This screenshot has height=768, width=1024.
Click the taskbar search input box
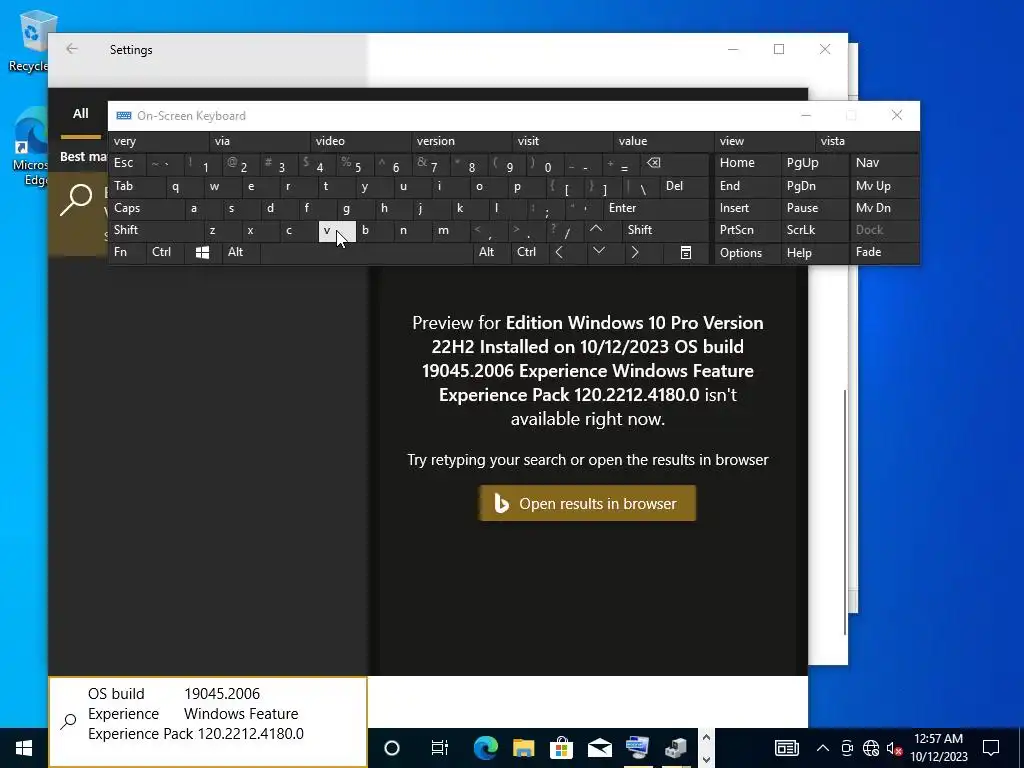point(208,722)
